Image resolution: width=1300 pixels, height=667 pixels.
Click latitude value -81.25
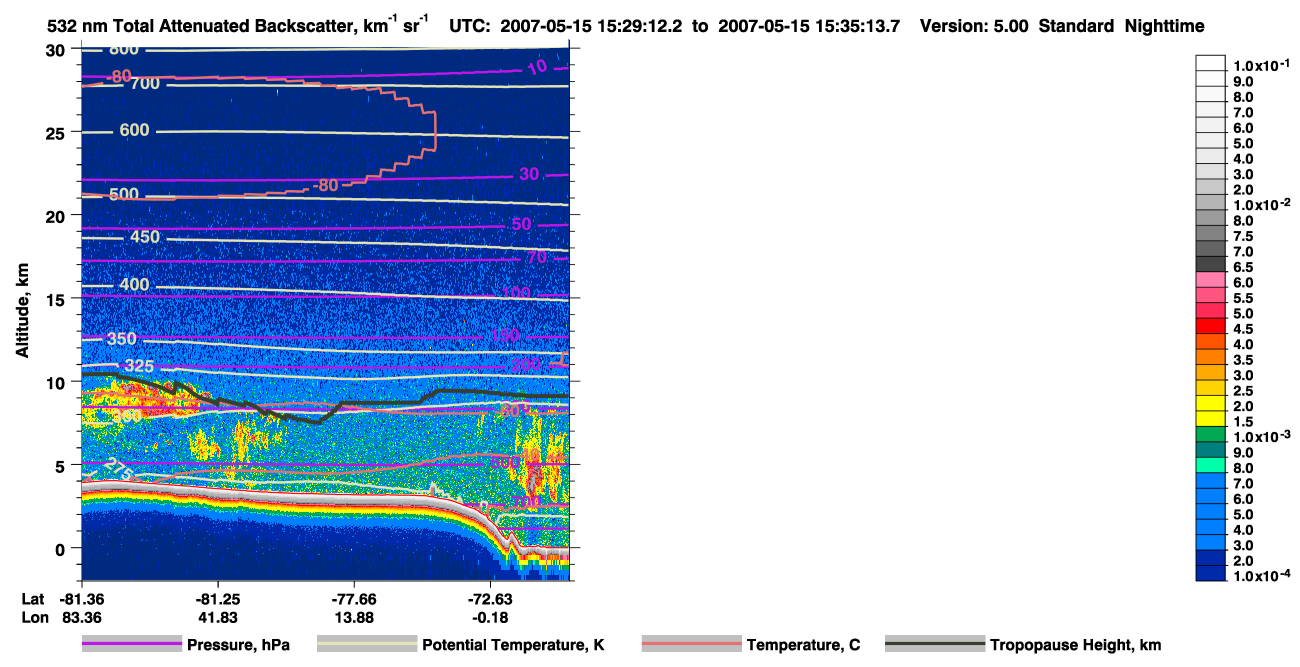(217, 599)
